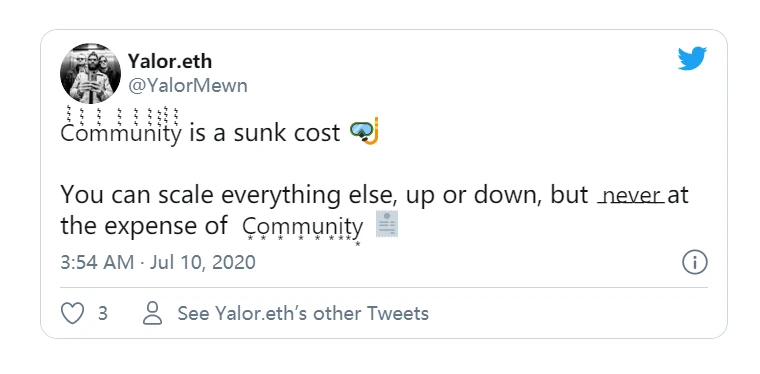Viewport: 760px width, 374px height.
Task: Click the receipt emoji after Community
Action: (387, 224)
